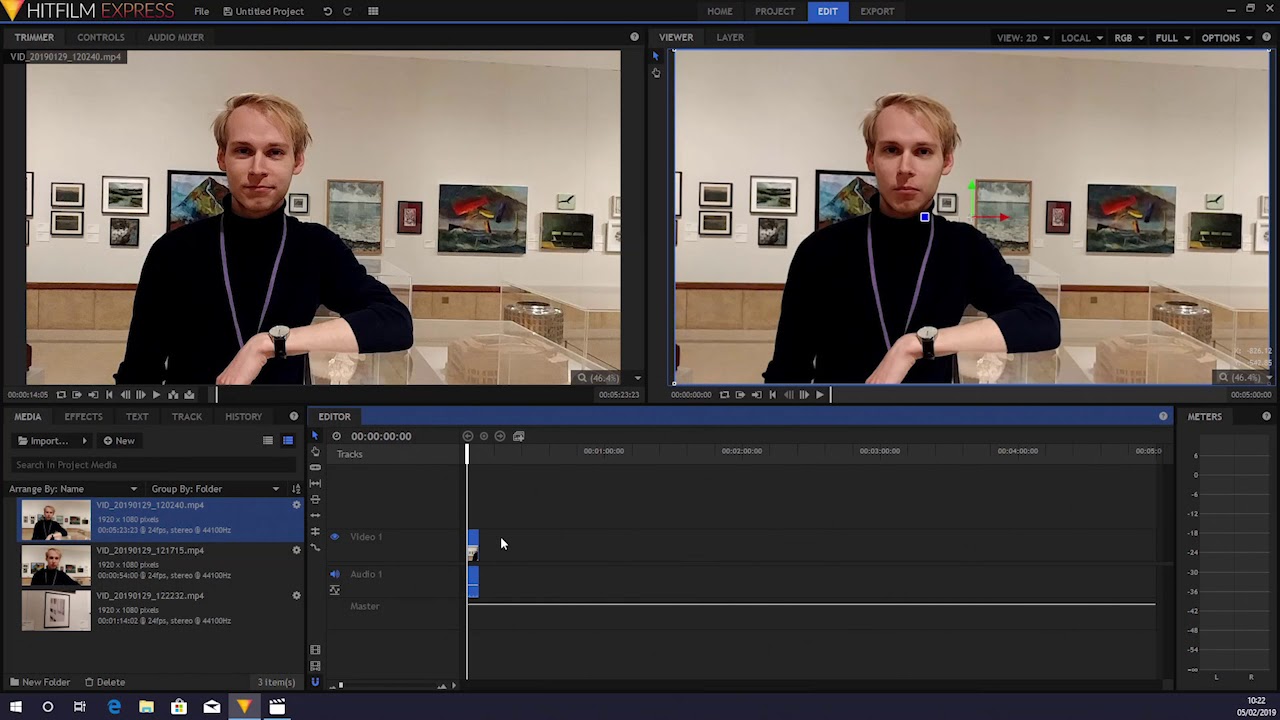
Task: Select the Slip tool in editor toolbar
Action: click(315, 483)
